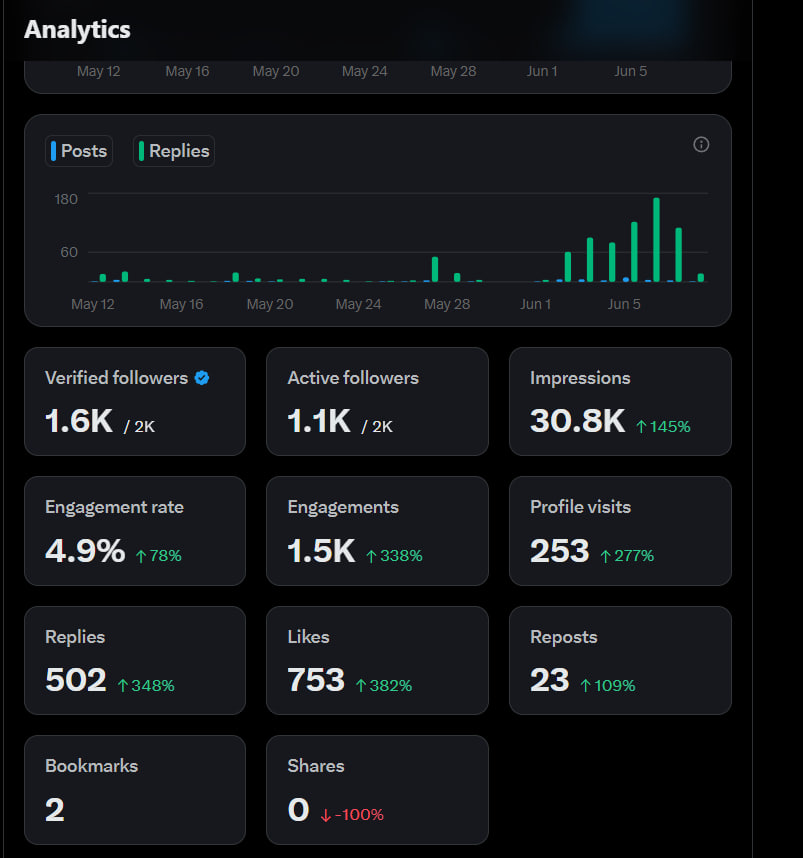803x858 pixels.
Task: Click the May 12 label on the replies chart
Action: point(93,304)
